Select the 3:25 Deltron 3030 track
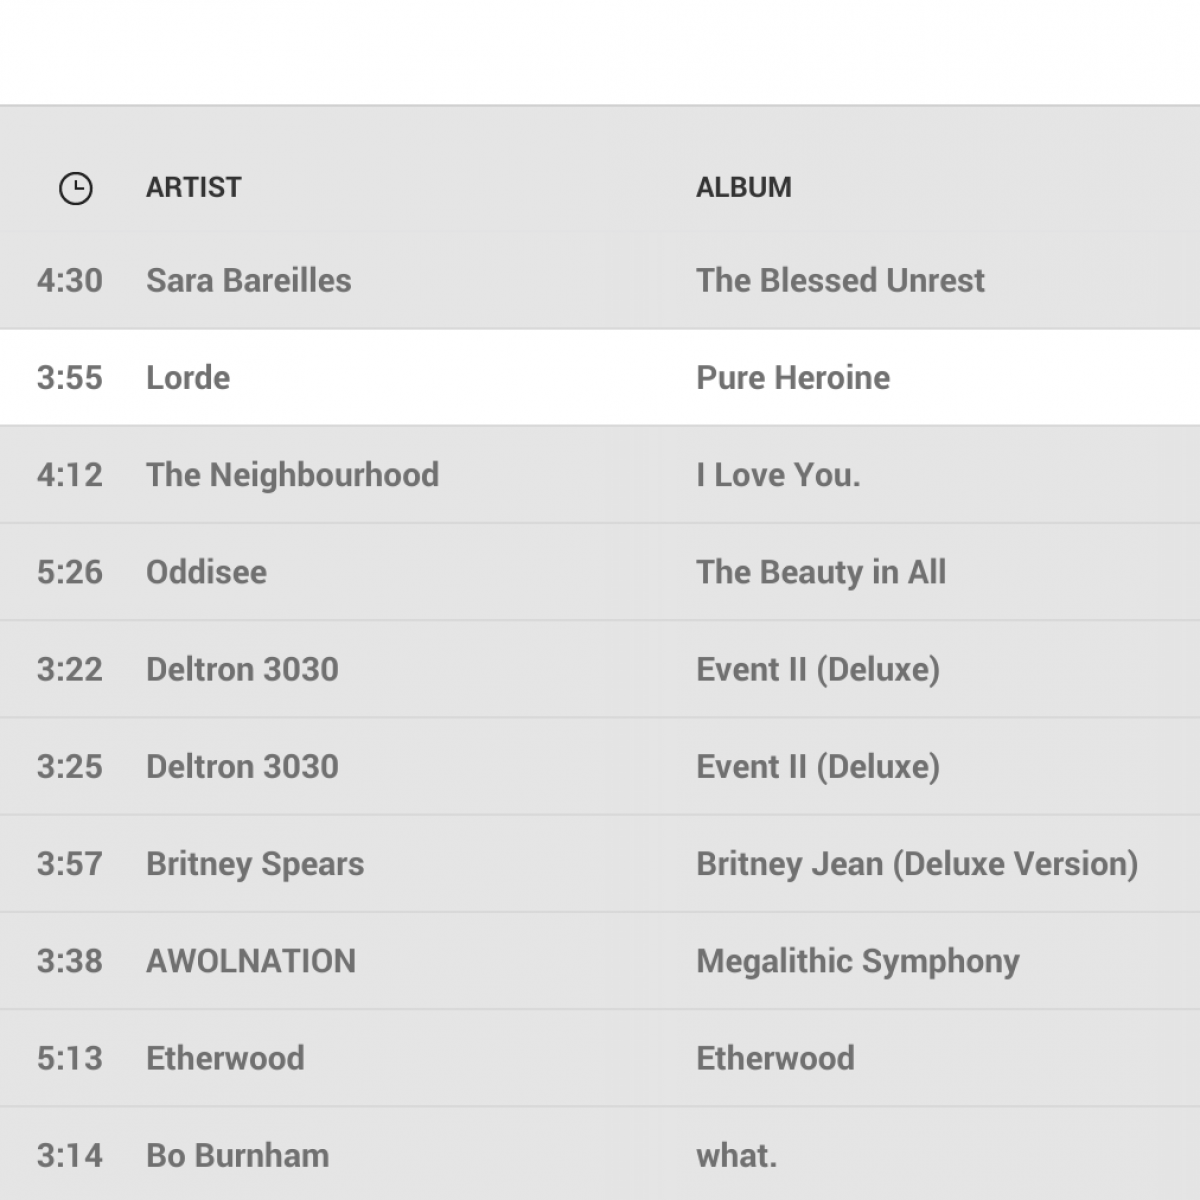The image size is (1200, 1200). 242,766
